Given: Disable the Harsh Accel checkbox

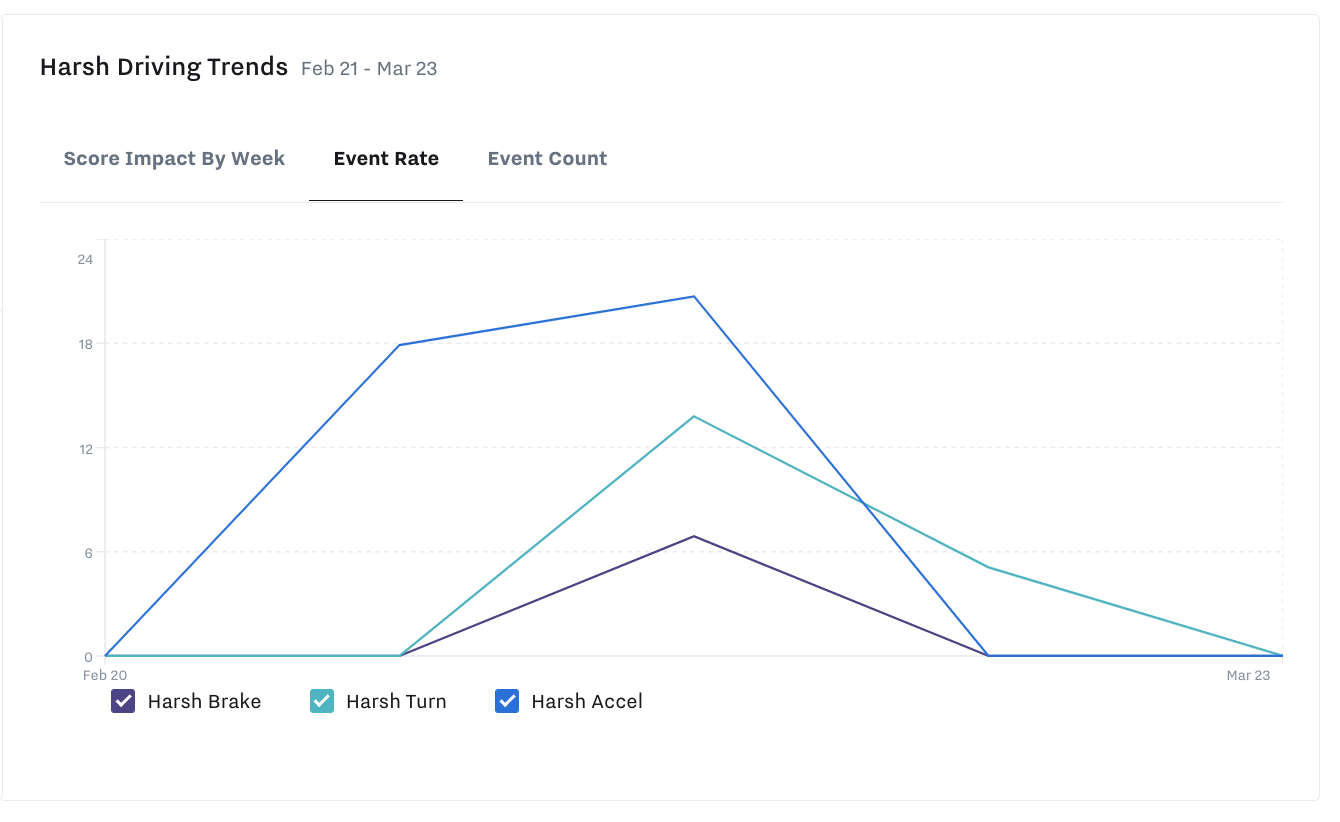Looking at the screenshot, I should (x=507, y=701).
